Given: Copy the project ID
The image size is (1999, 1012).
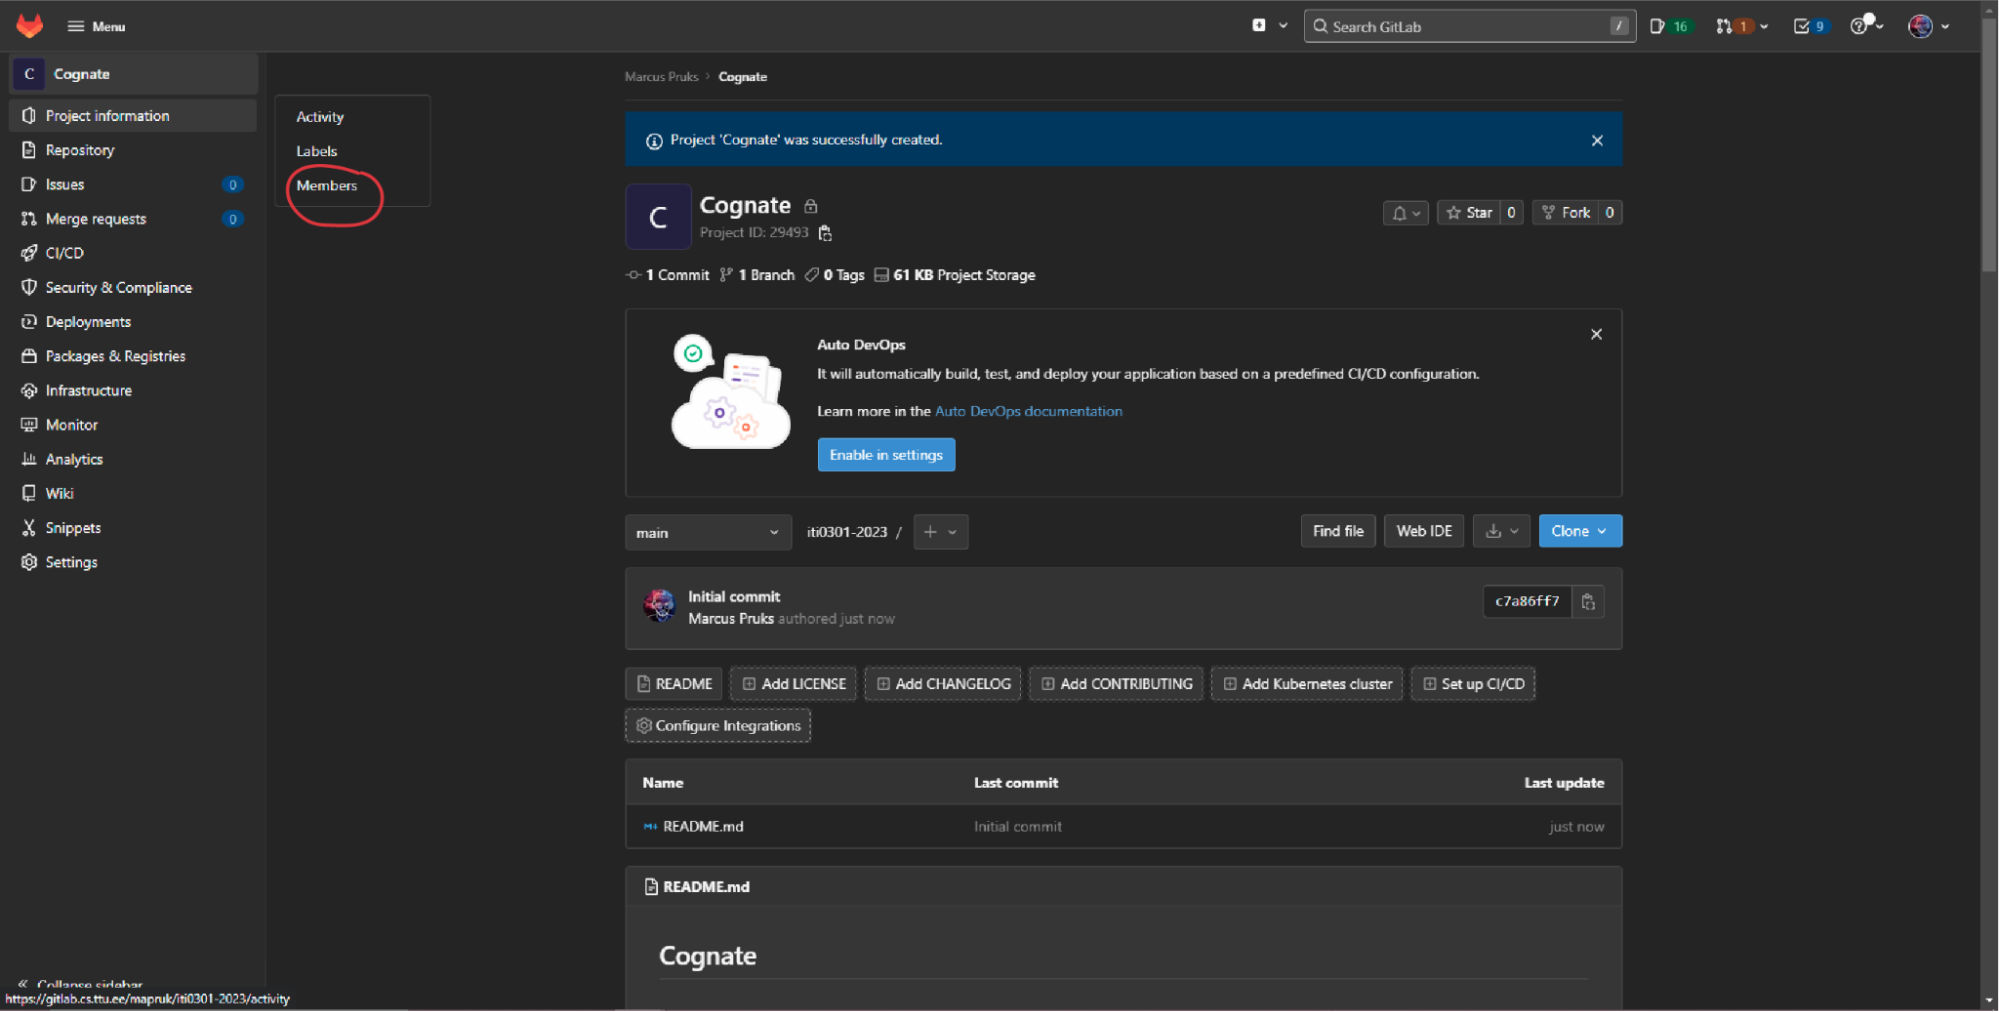Looking at the screenshot, I should (825, 233).
